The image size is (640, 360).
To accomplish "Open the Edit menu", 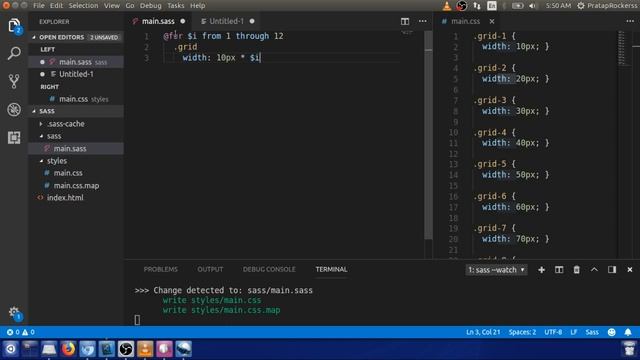I will point(56,6).
